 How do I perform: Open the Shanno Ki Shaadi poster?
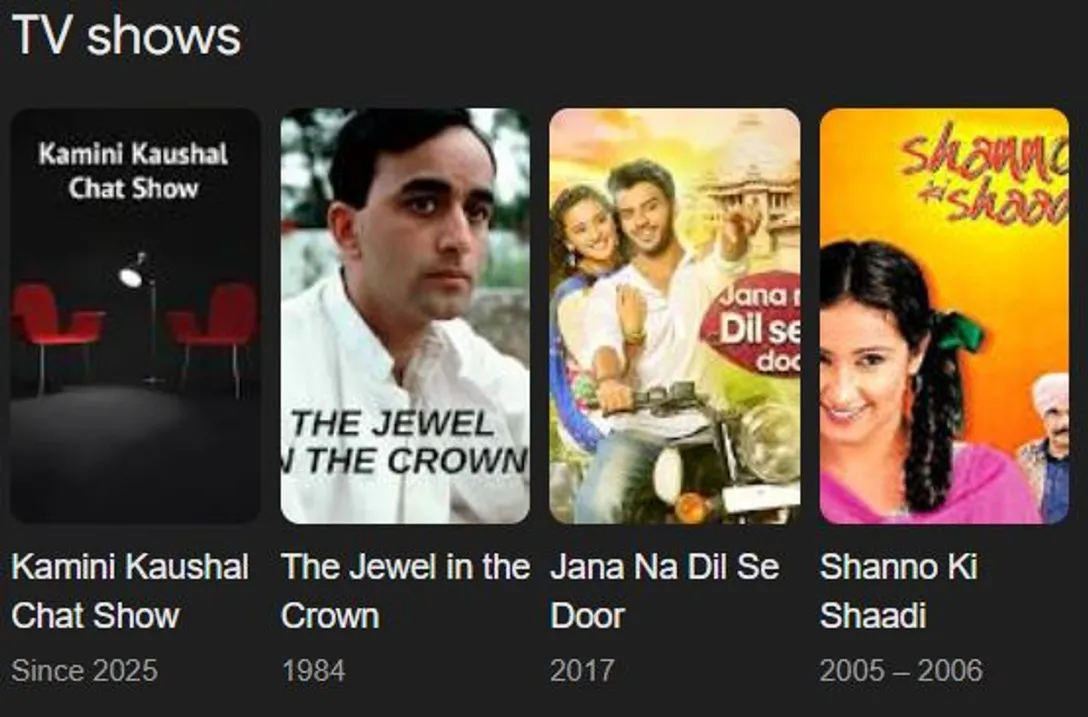click(944, 316)
